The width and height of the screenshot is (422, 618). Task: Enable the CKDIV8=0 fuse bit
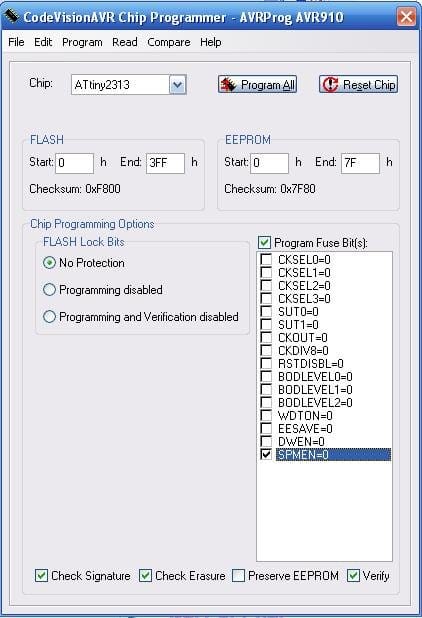(x=266, y=350)
